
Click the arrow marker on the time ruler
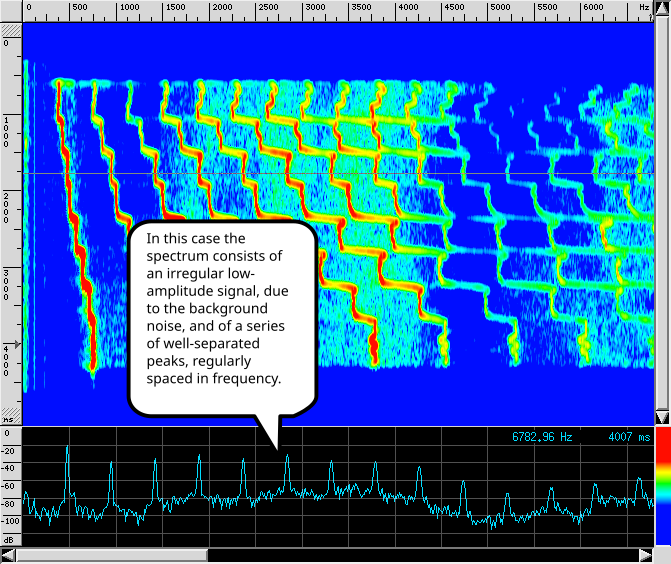(x=14, y=344)
